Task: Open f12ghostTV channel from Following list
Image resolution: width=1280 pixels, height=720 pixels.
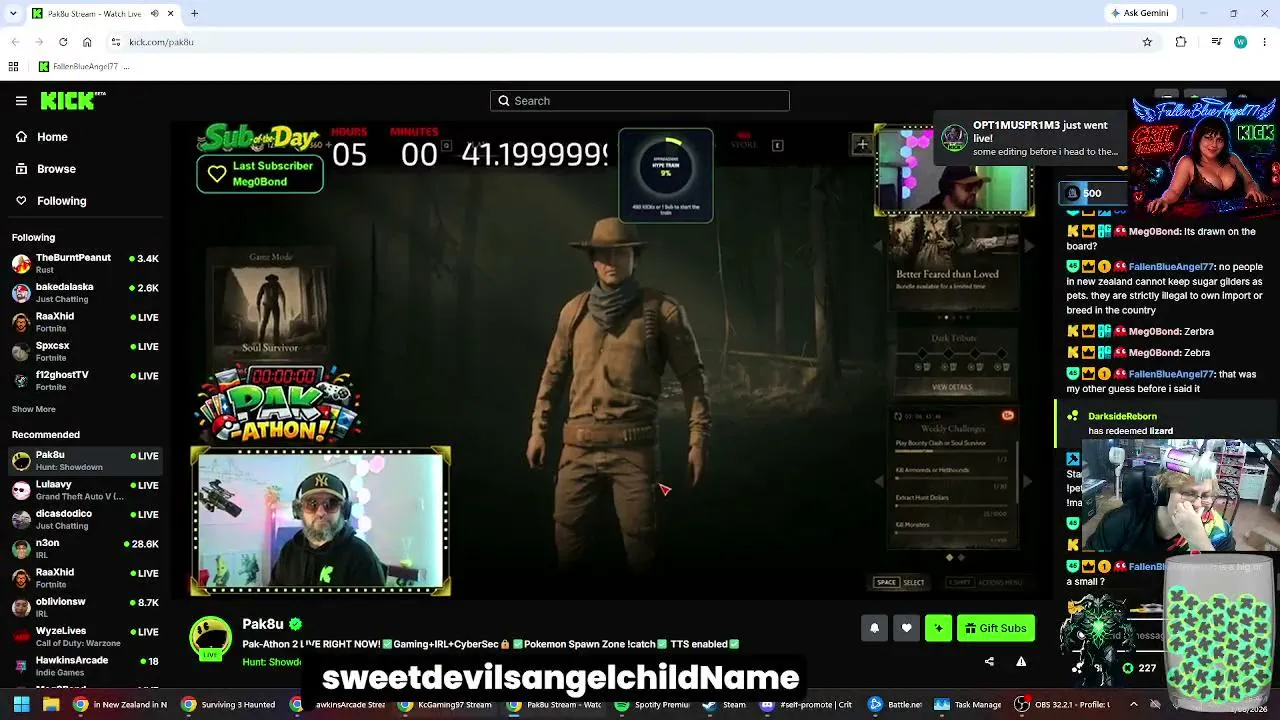Action: pyautogui.click(x=85, y=380)
